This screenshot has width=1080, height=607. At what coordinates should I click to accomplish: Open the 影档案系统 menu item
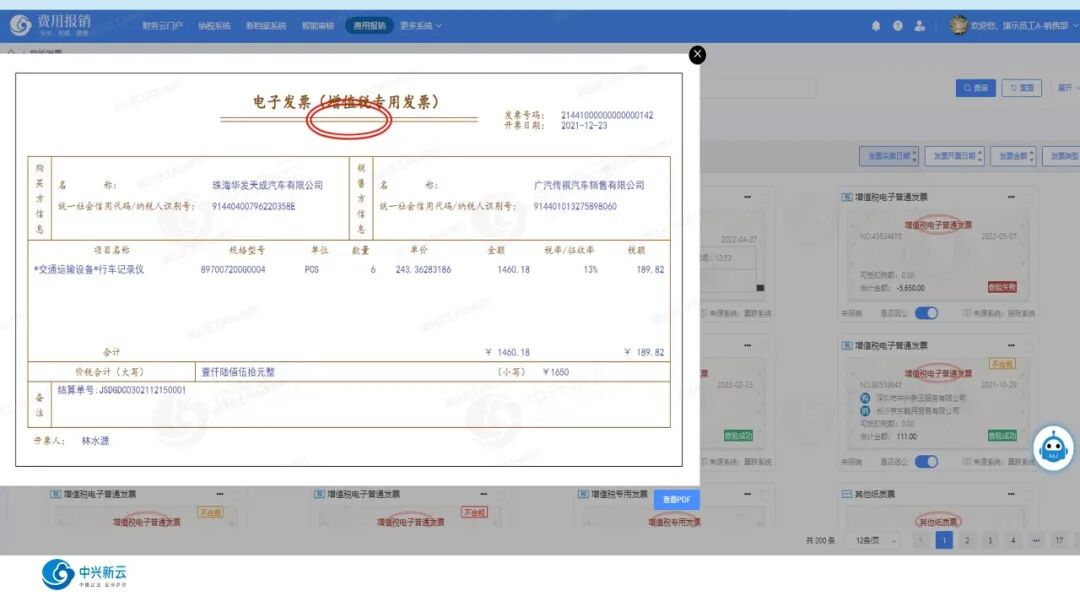coord(266,26)
